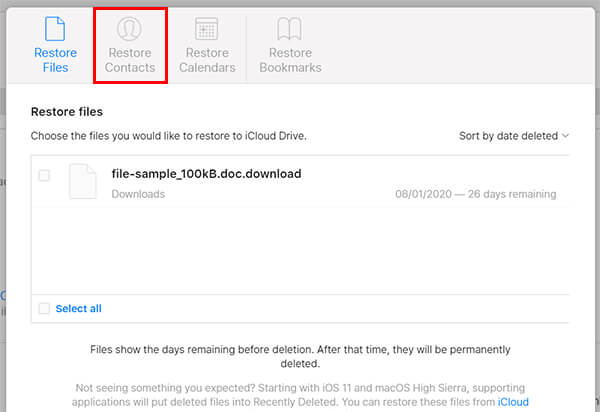Click the Restore Contacts person icon
Viewport: 600px width, 412px height.
[x=129, y=29]
